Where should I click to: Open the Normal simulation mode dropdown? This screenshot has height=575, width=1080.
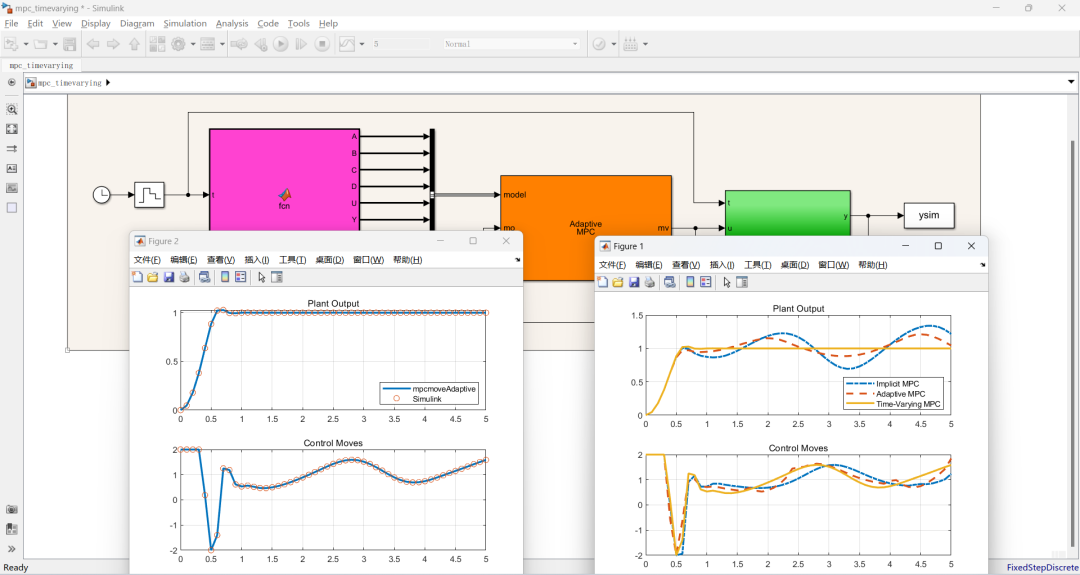pos(511,44)
